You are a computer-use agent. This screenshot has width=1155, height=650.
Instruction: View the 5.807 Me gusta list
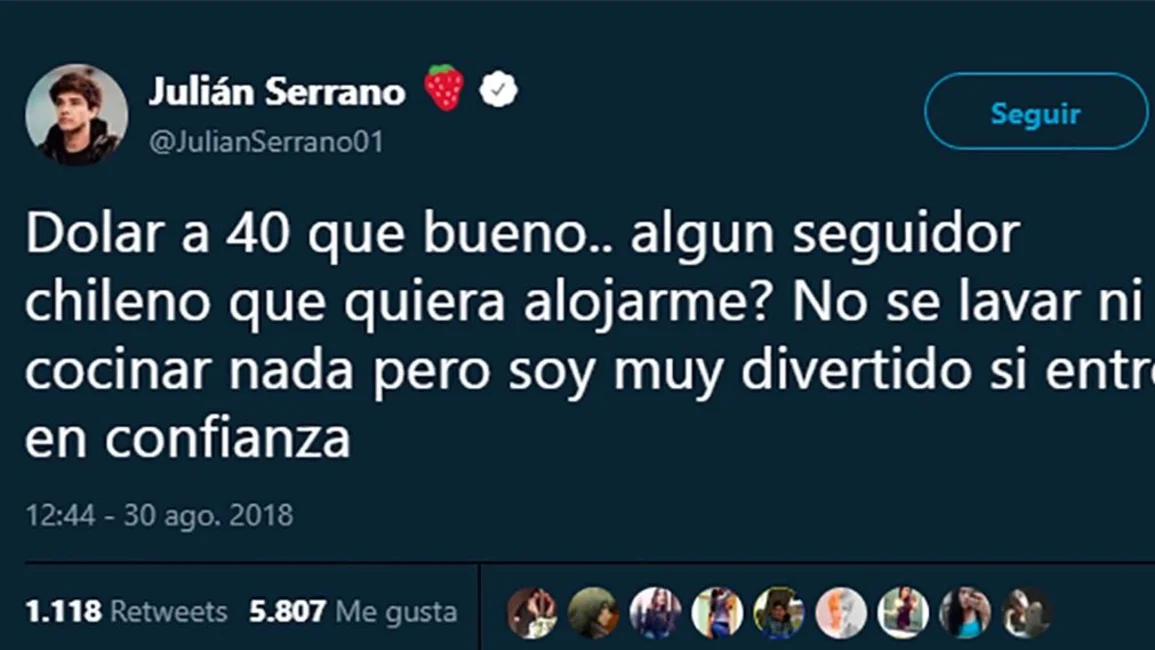point(353,611)
